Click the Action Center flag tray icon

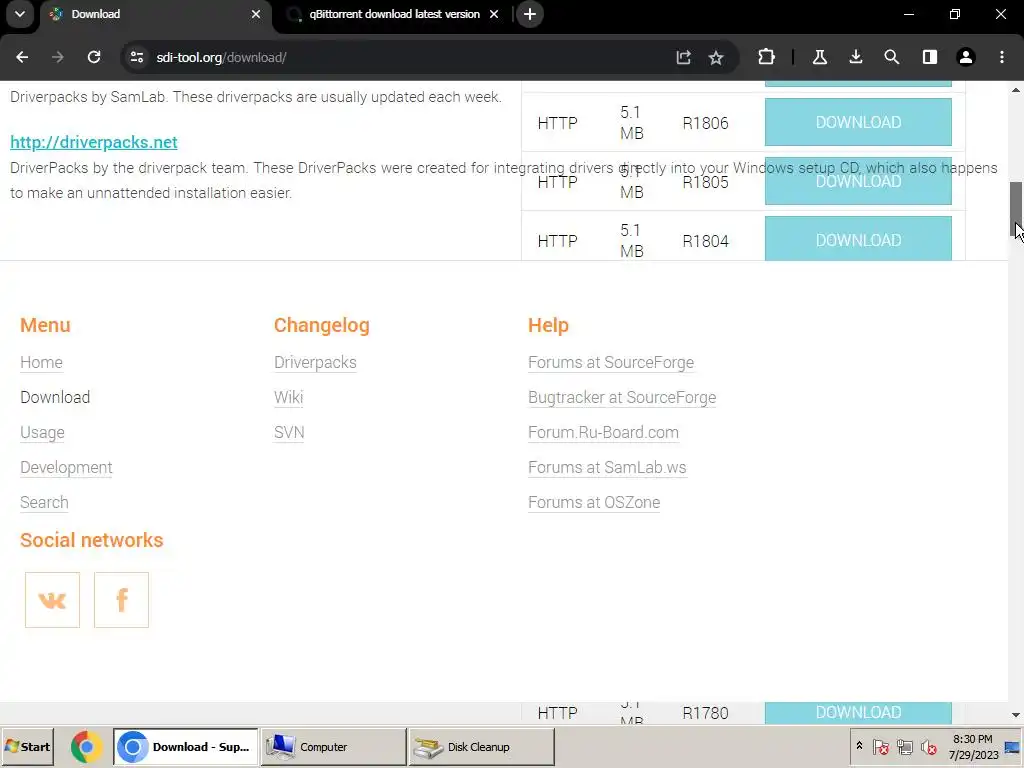(x=880, y=747)
